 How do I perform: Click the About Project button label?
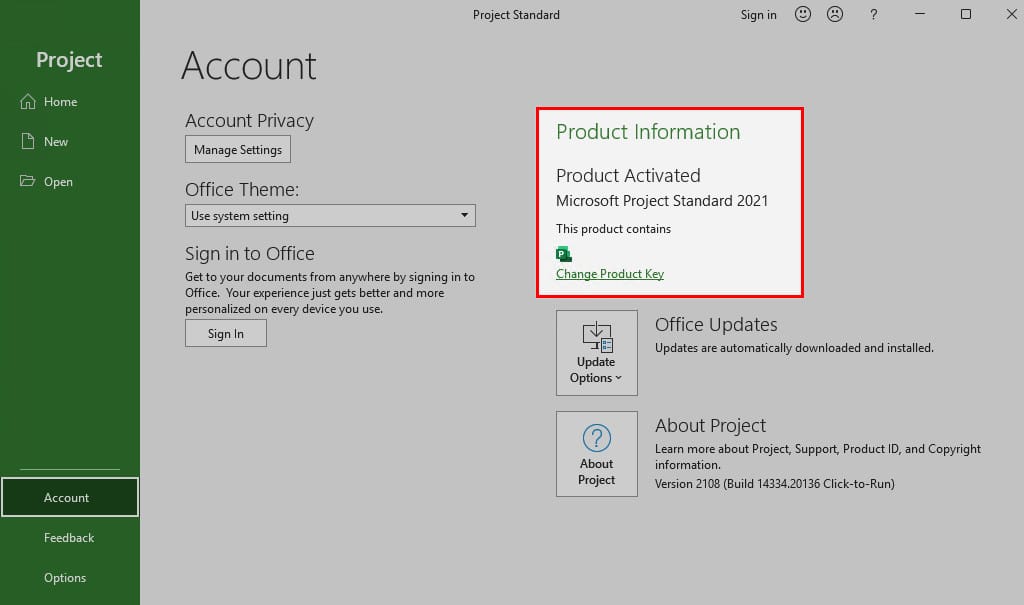(x=596, y=472)
